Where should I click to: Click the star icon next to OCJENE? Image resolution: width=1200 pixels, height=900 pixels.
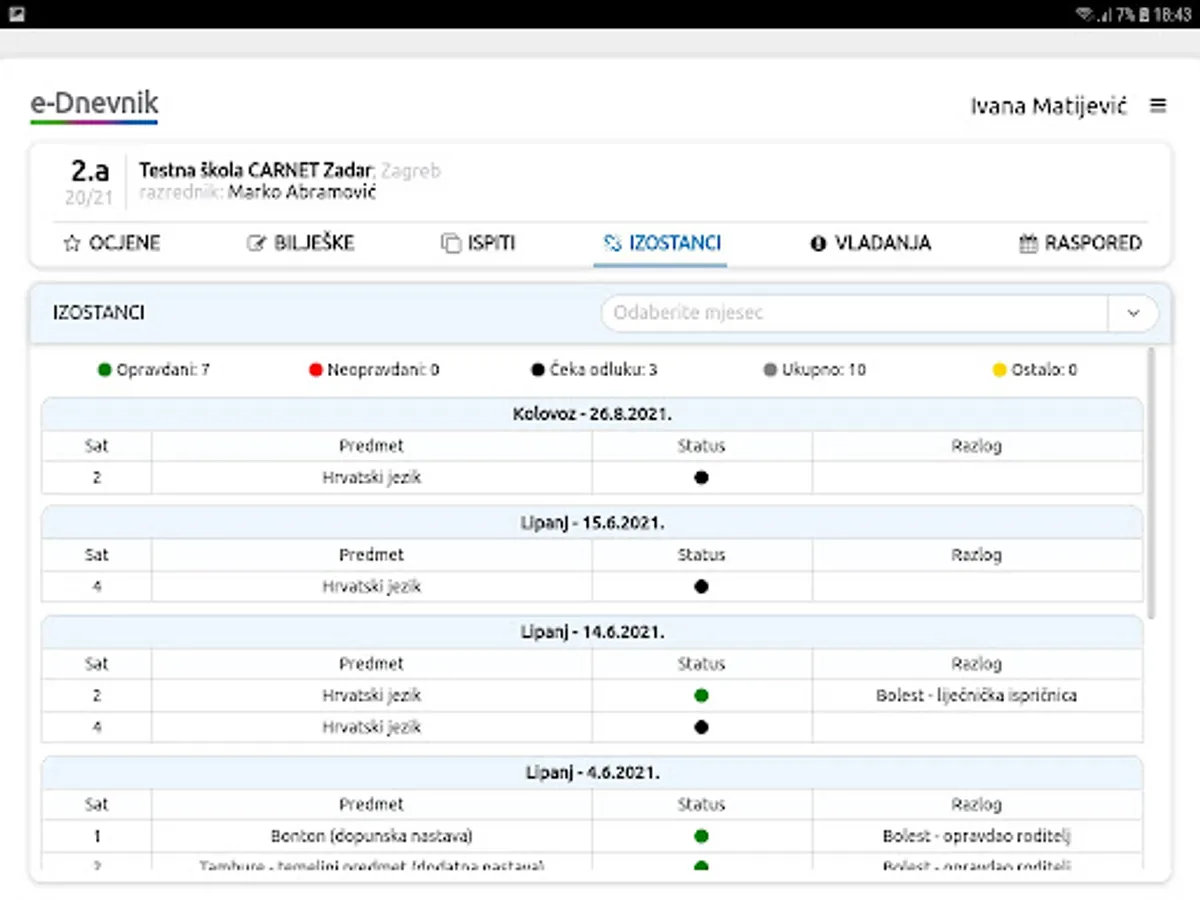(x=71, y=243)
